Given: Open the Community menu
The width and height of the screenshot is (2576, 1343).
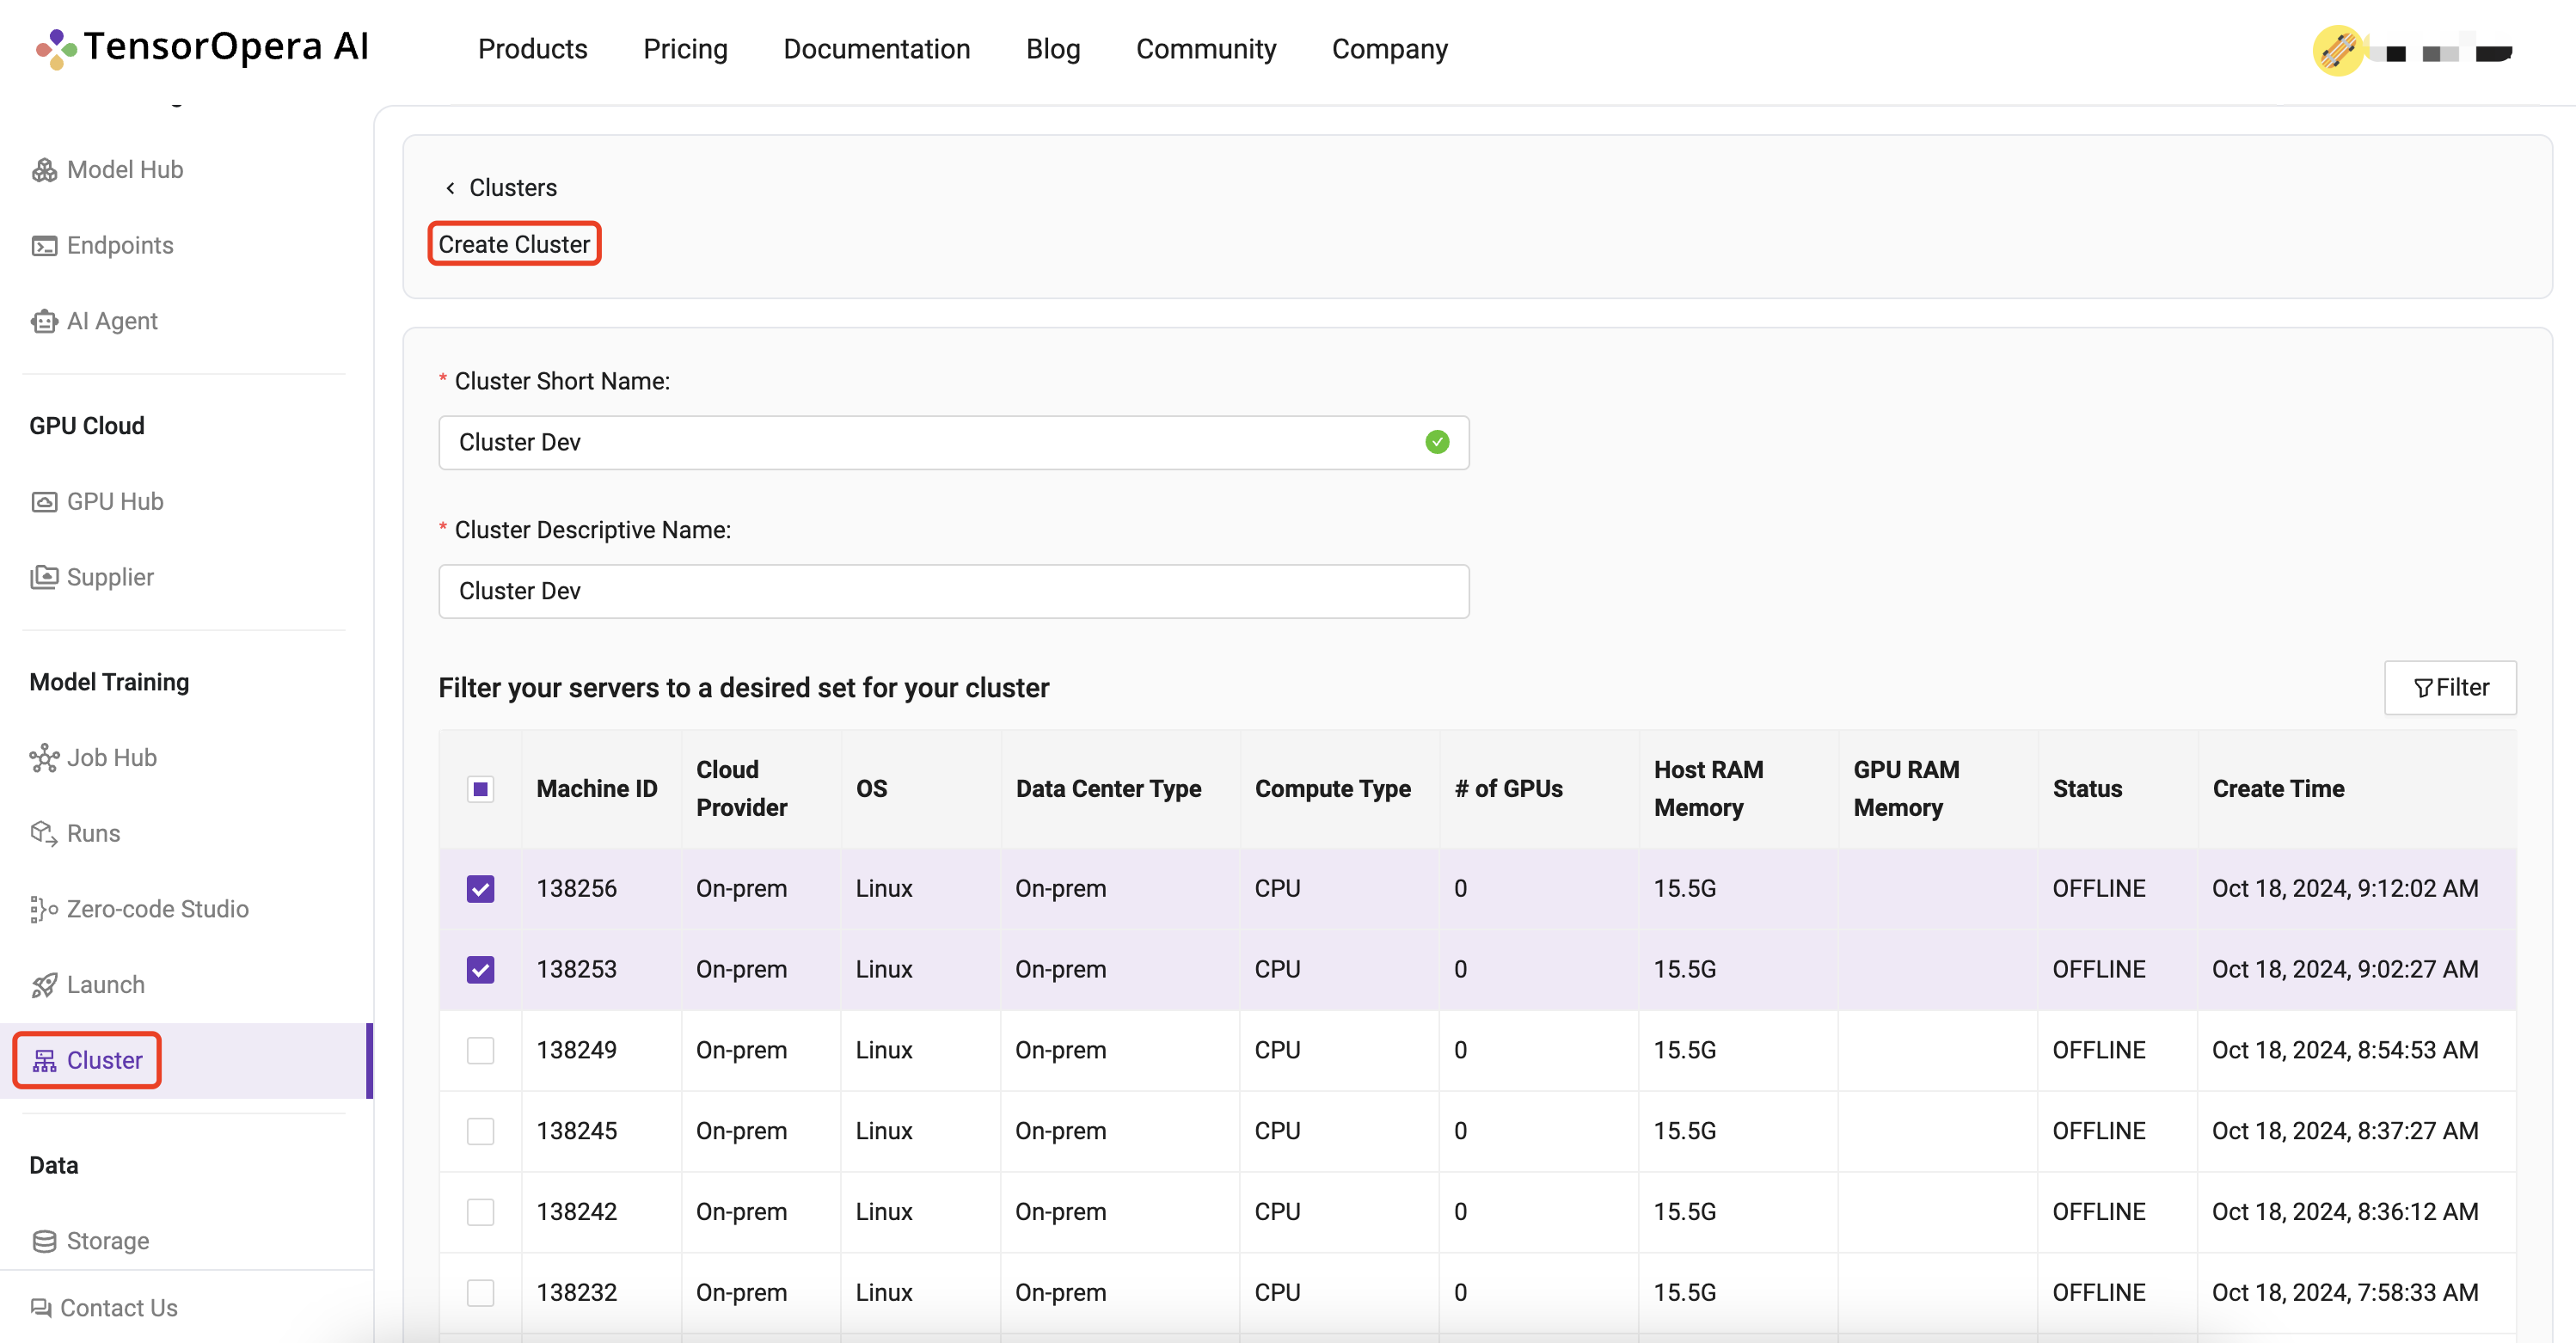Looking at the screenshot, I should coord(1206,49).
